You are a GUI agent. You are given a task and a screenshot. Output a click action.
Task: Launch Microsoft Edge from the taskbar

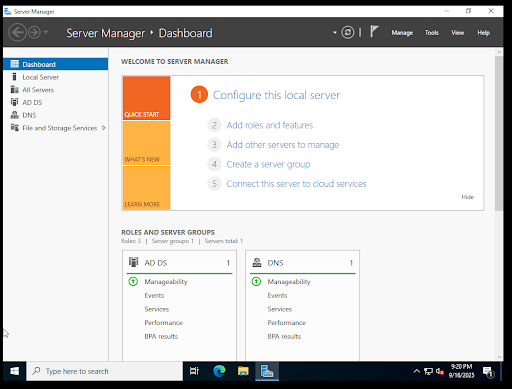tap(219, 371)
